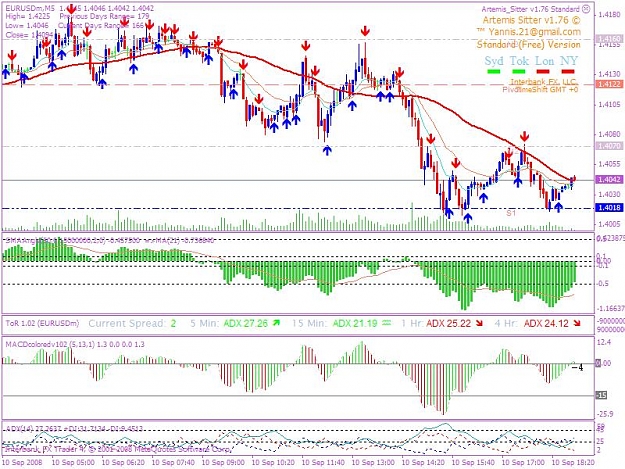Click the 'PivotTimeShift GMT +0' text
The width and height of the screenshot is (625, 469).
pyautogui.click(x=540, y=90)
